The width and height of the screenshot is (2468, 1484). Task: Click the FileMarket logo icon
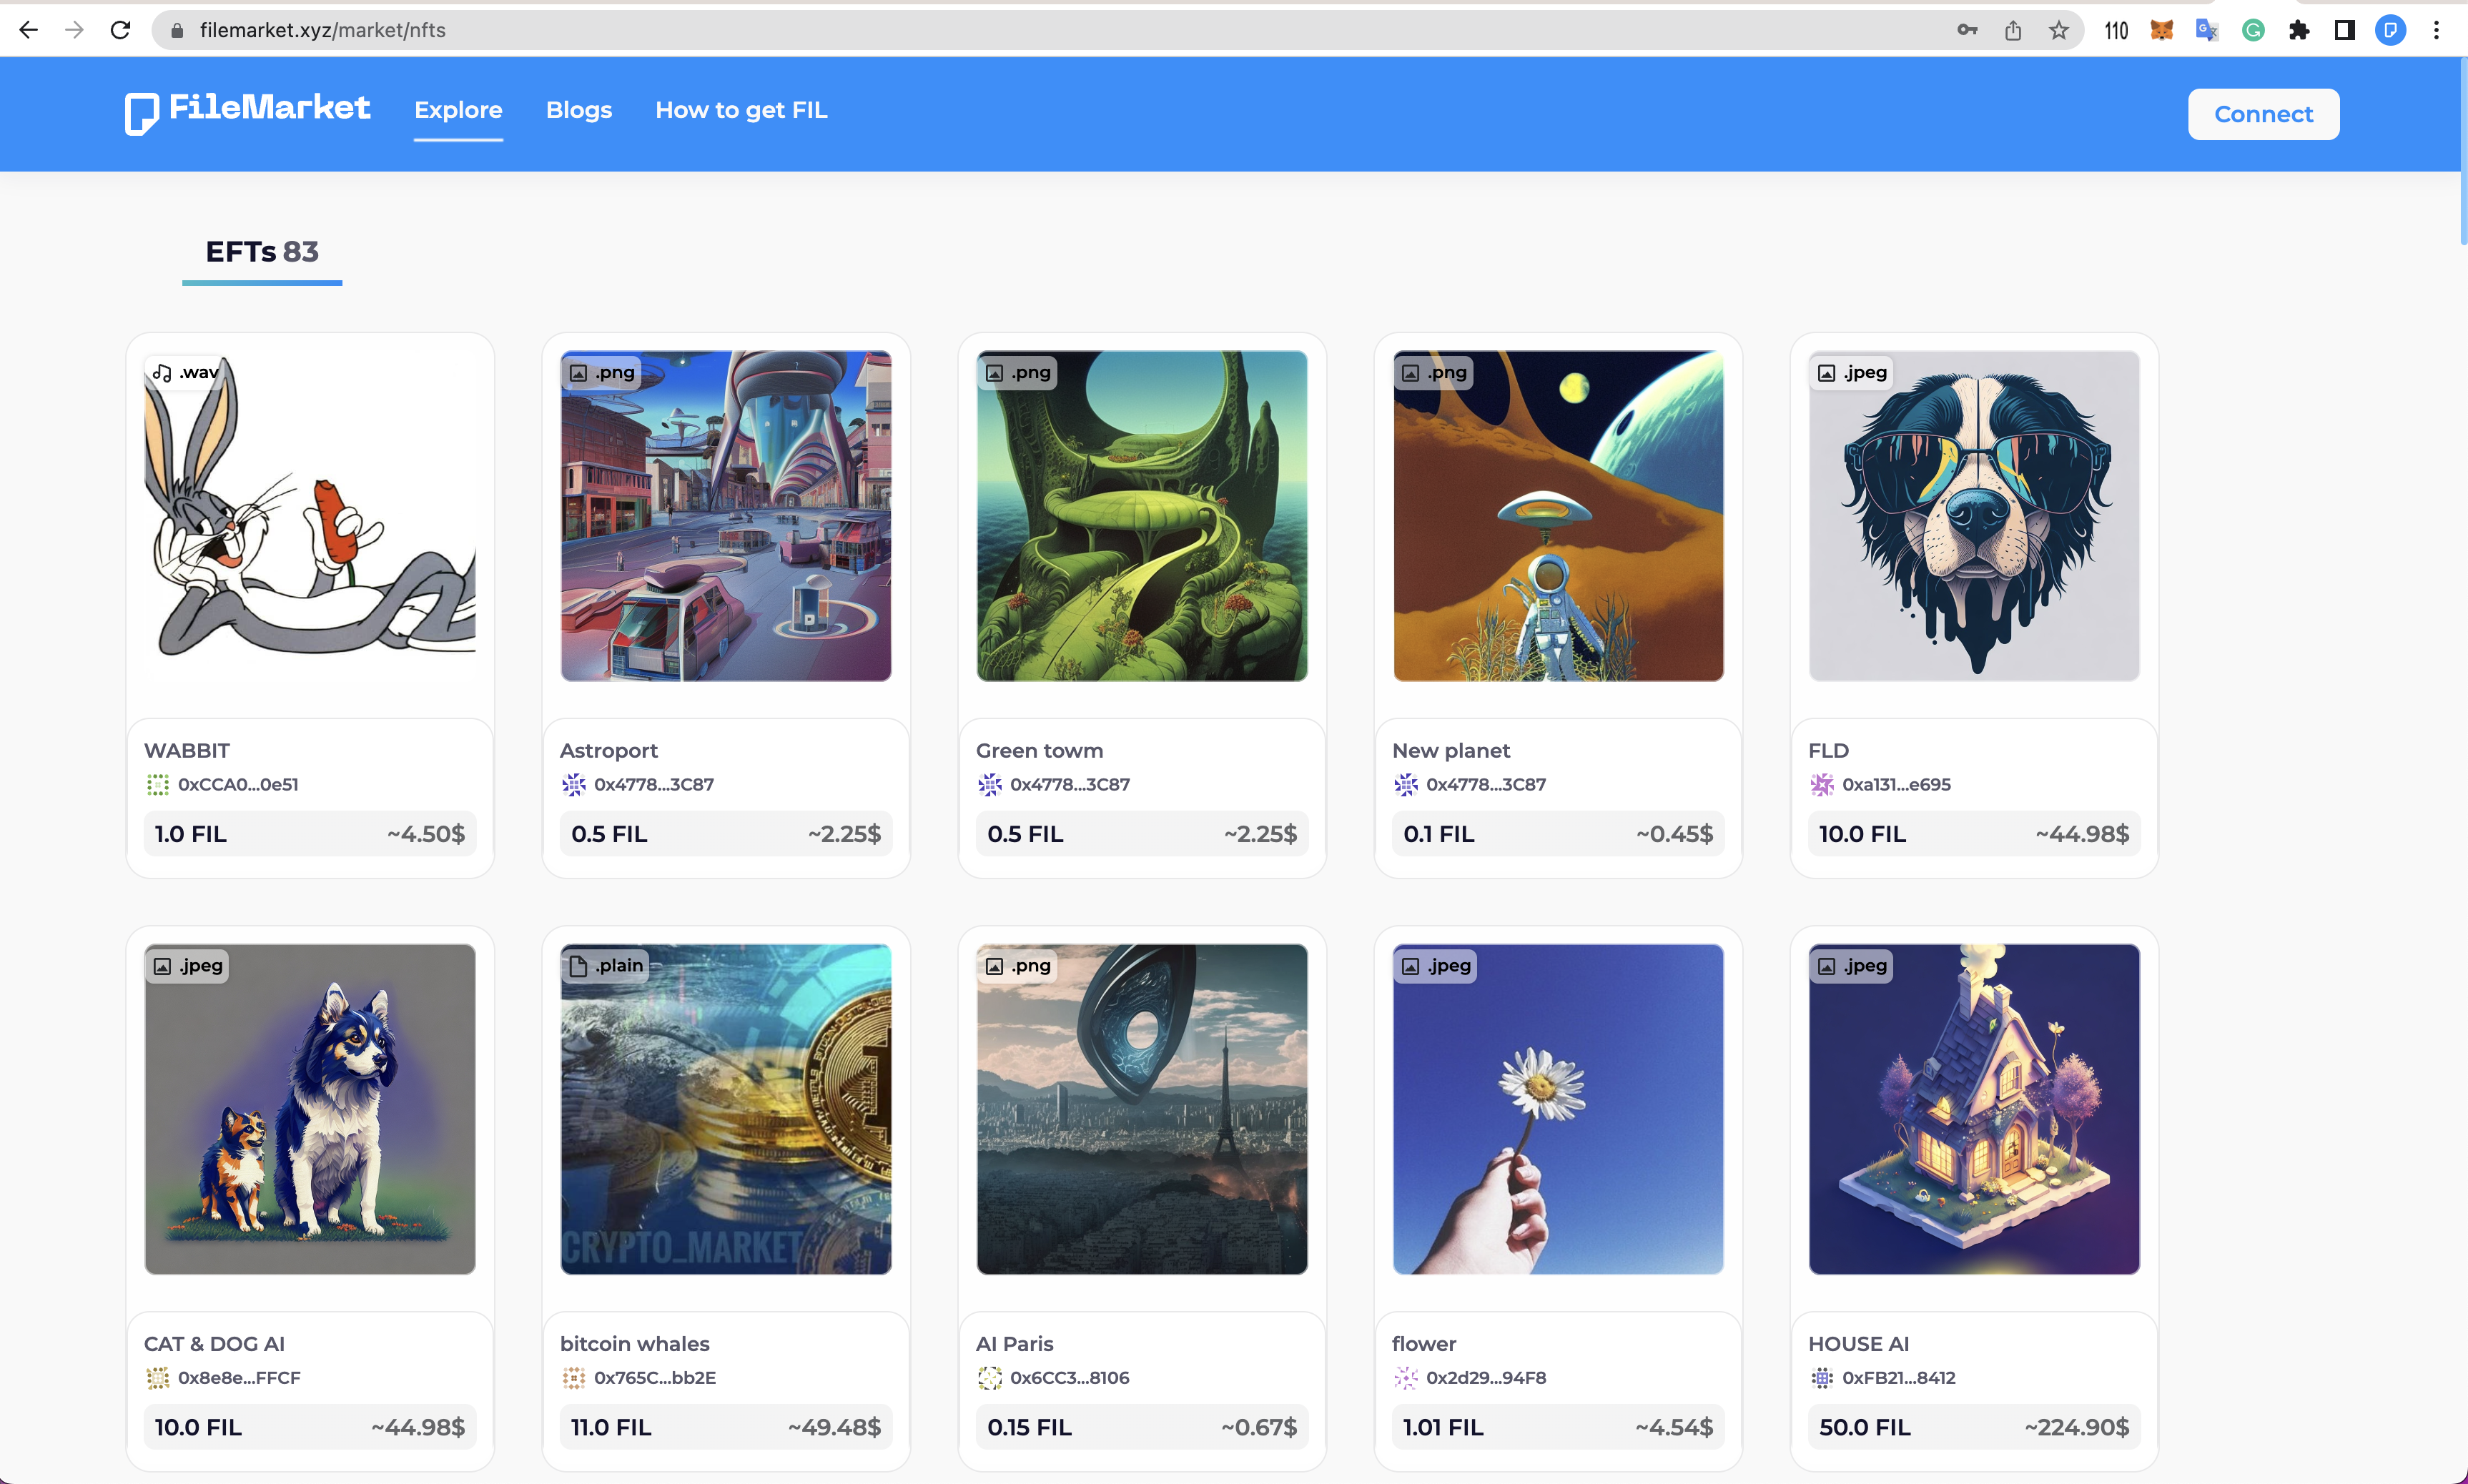[141, 112]
